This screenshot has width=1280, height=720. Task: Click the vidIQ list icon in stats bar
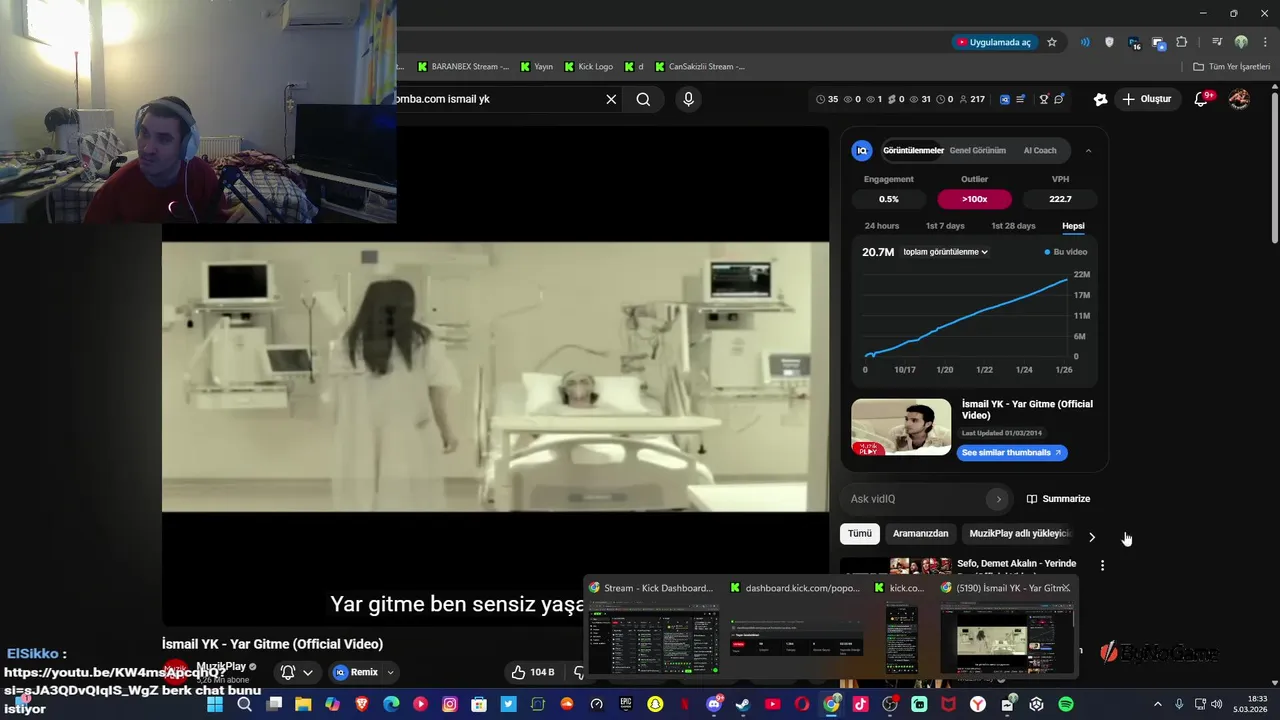[x=1021, y=99]
